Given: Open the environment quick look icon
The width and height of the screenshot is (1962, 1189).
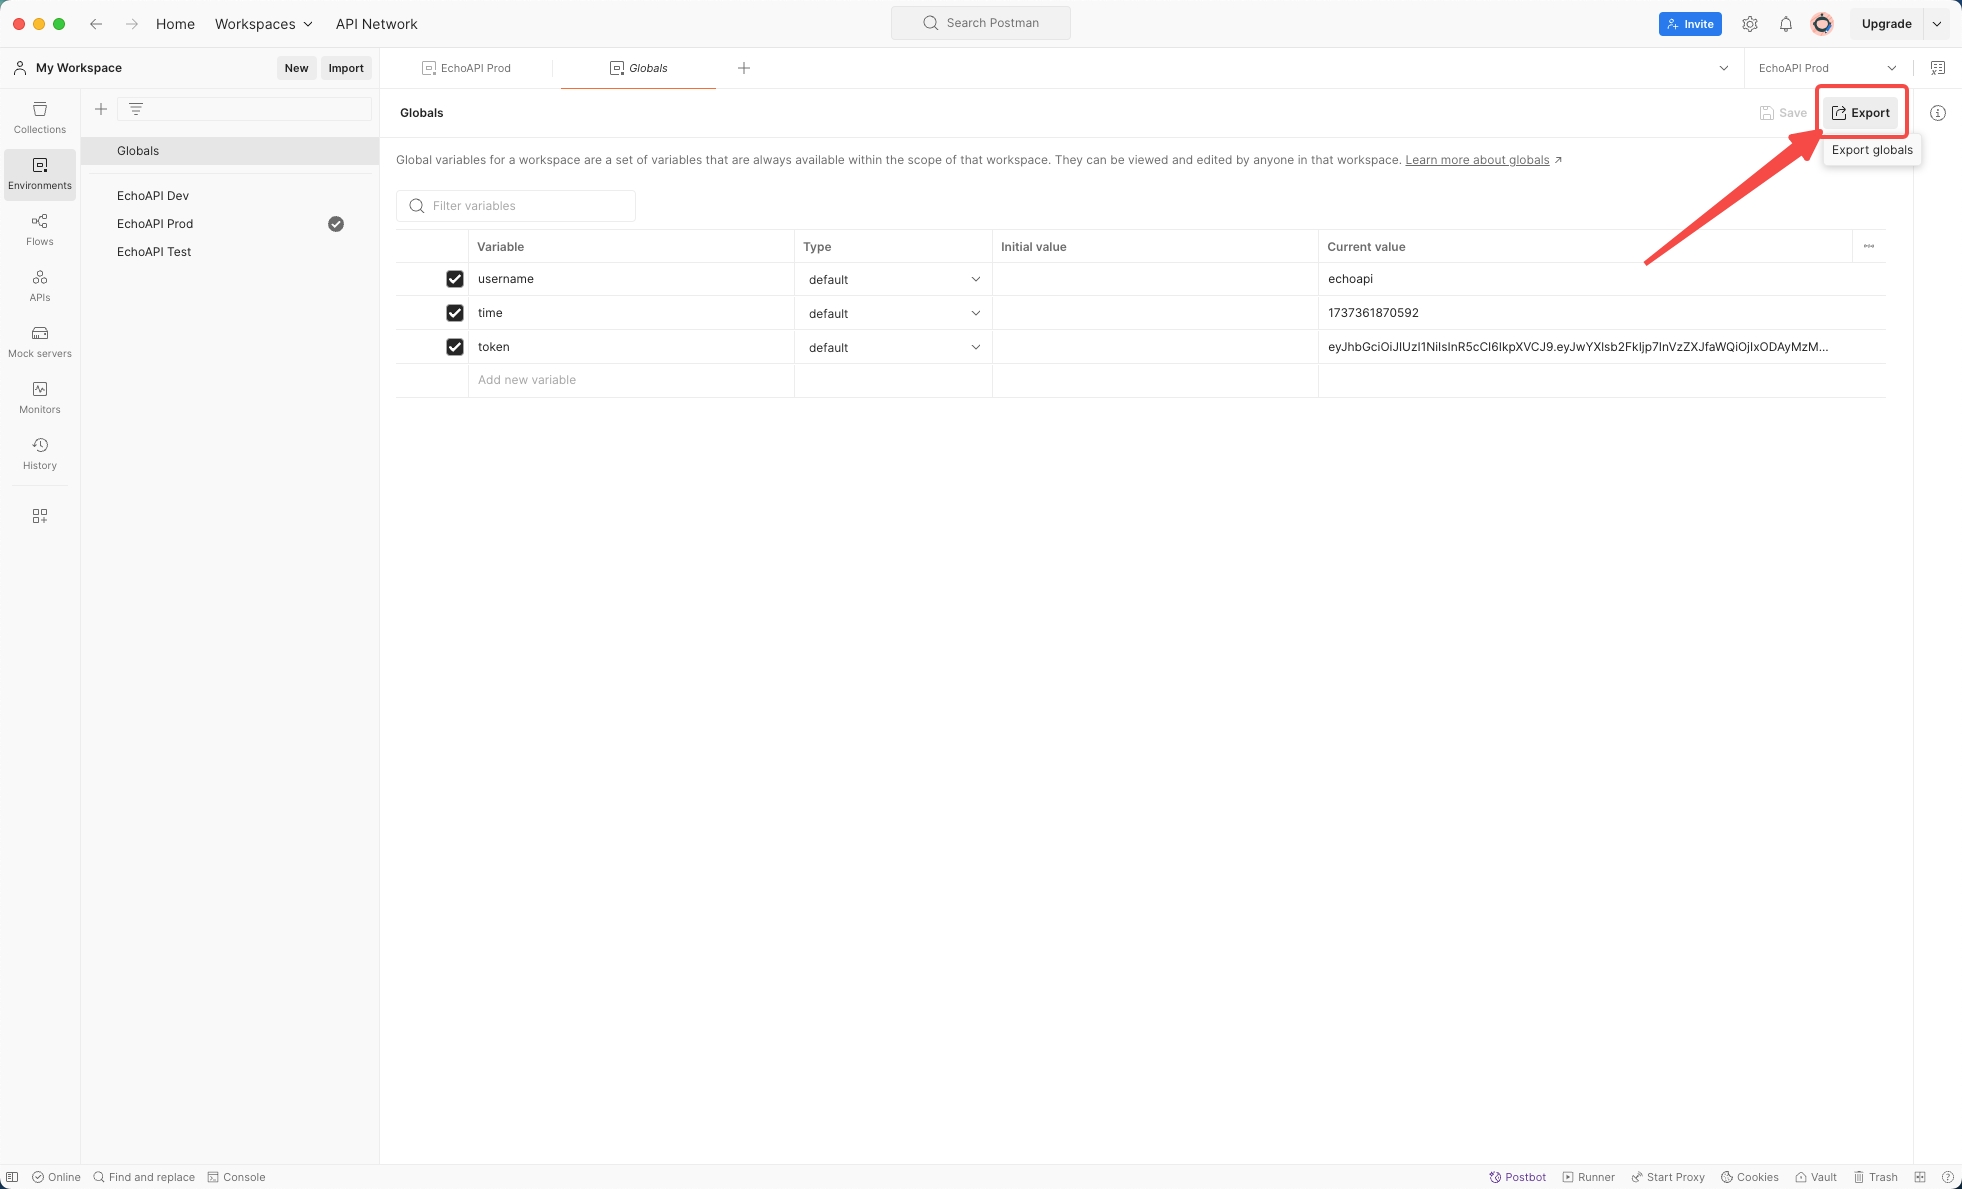Looking at the screenshot, I should click(1938, 68).
